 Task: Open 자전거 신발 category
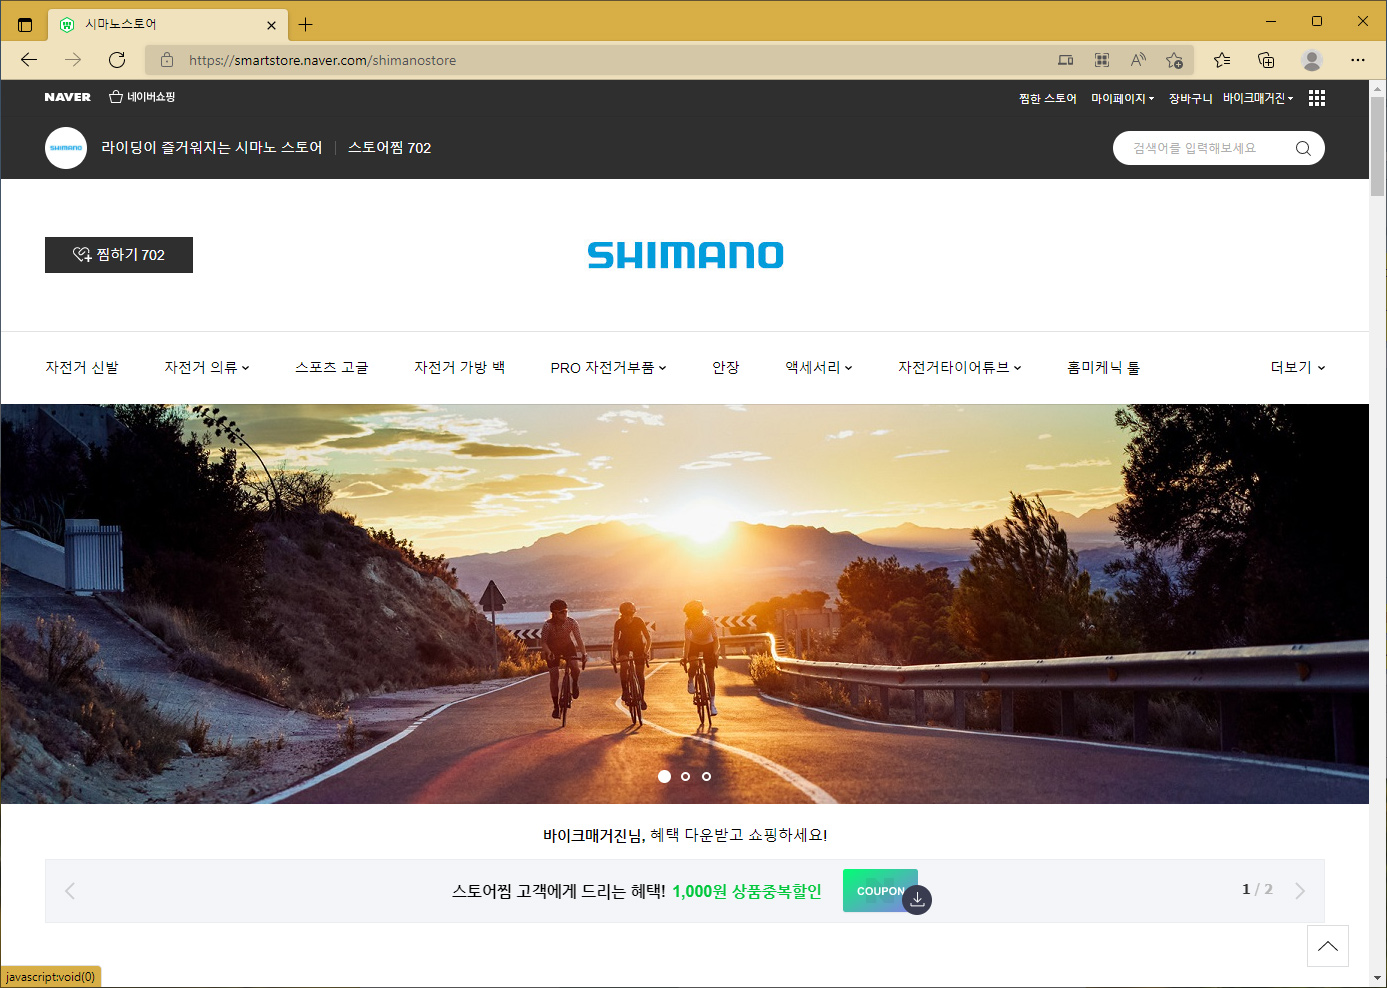(82, 368)
